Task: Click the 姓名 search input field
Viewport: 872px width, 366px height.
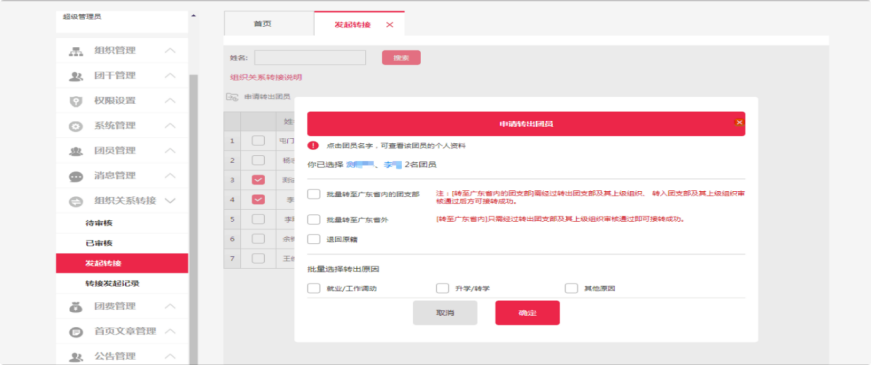Action: (x=310, y=57)
